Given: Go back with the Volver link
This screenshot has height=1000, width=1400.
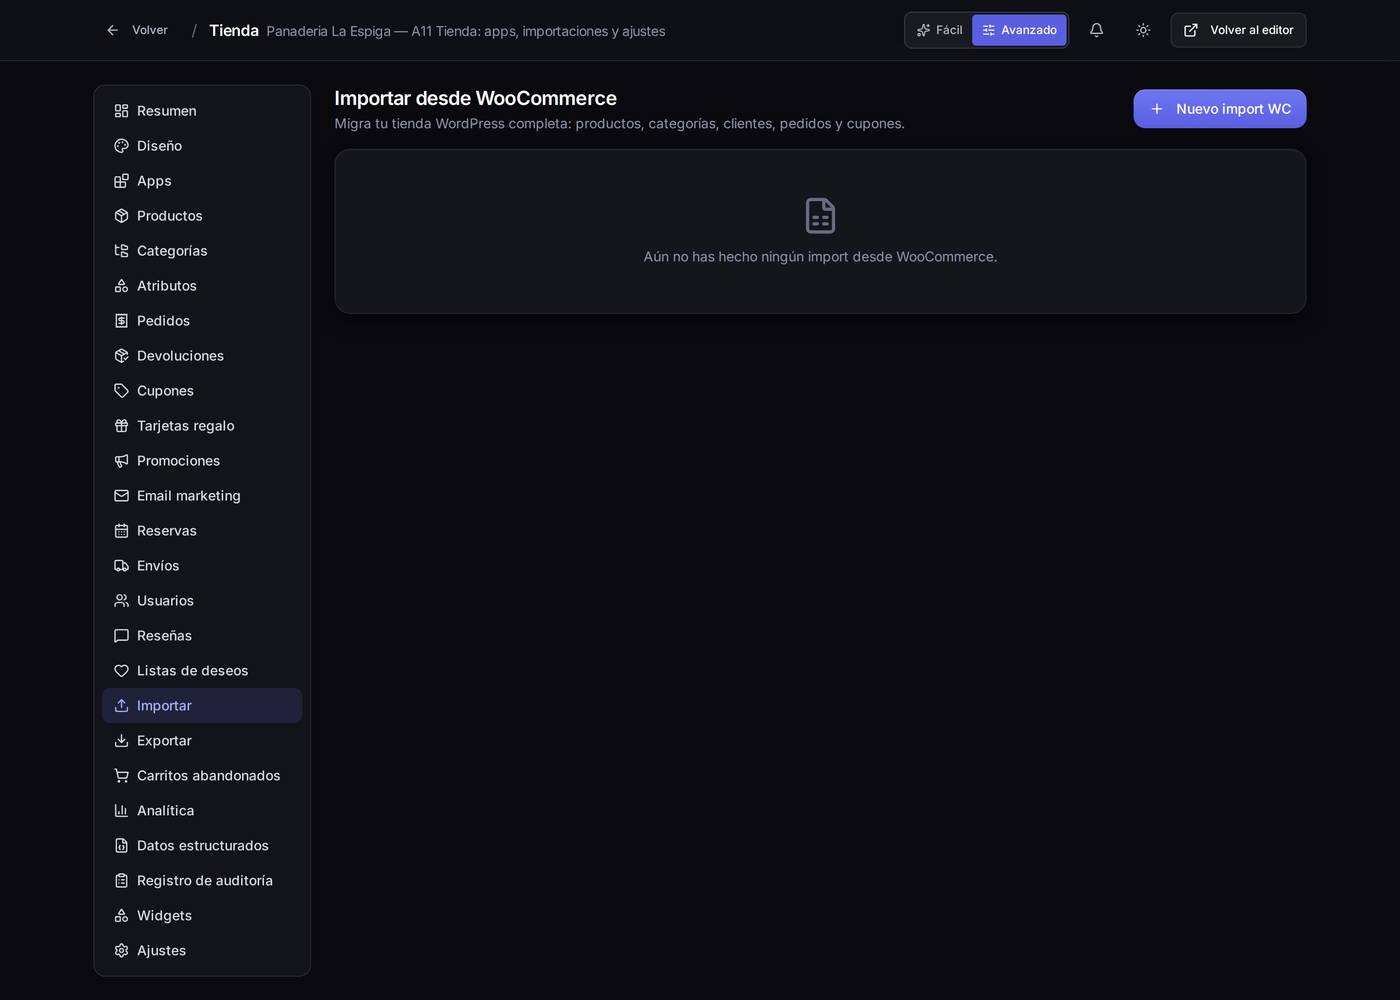Looking at the screenshot, I should coord(137,30).
